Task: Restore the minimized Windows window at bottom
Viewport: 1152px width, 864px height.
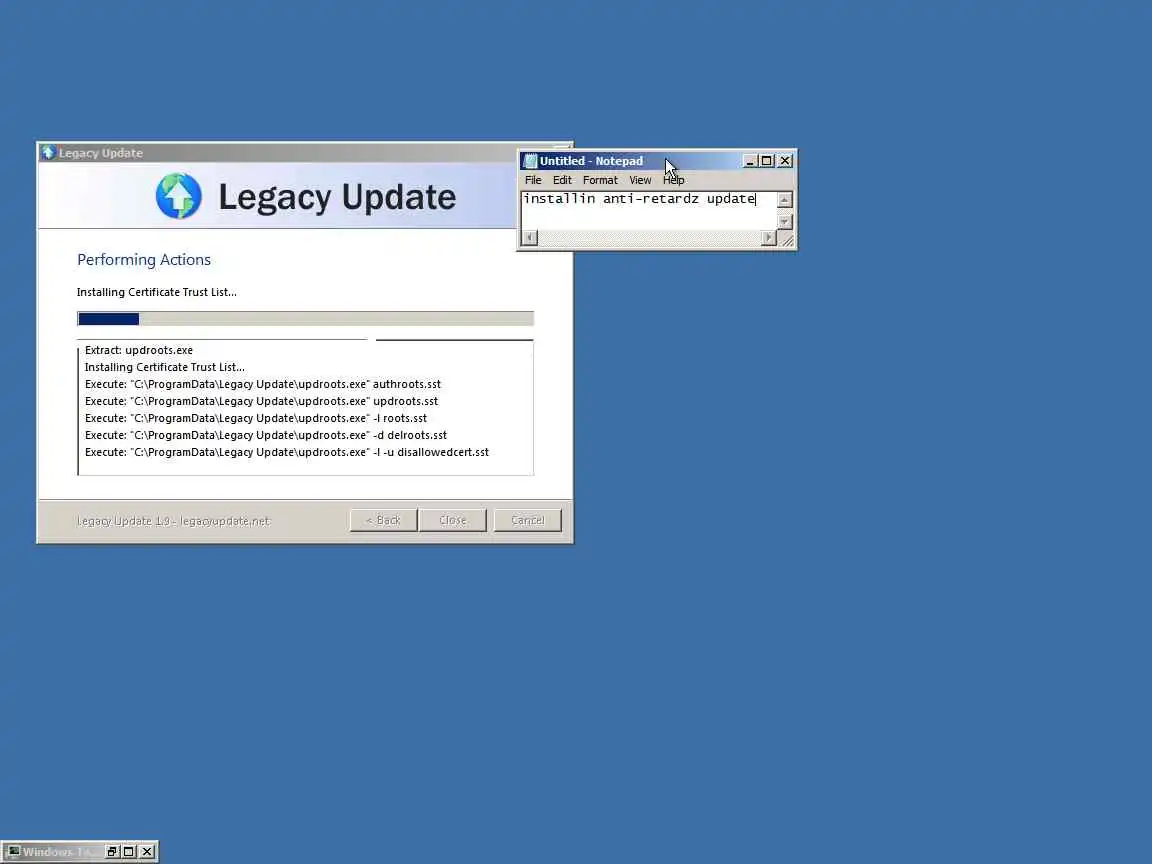Action: pos(112,852)
